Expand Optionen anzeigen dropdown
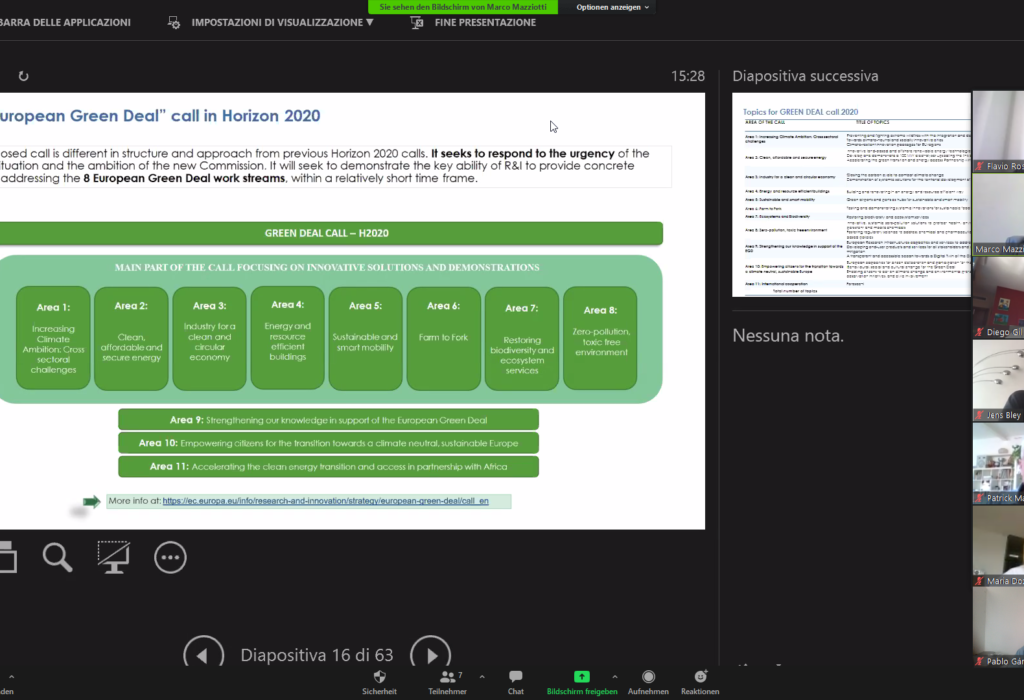This screenshot has height=700, width=1024. [613, 7]
